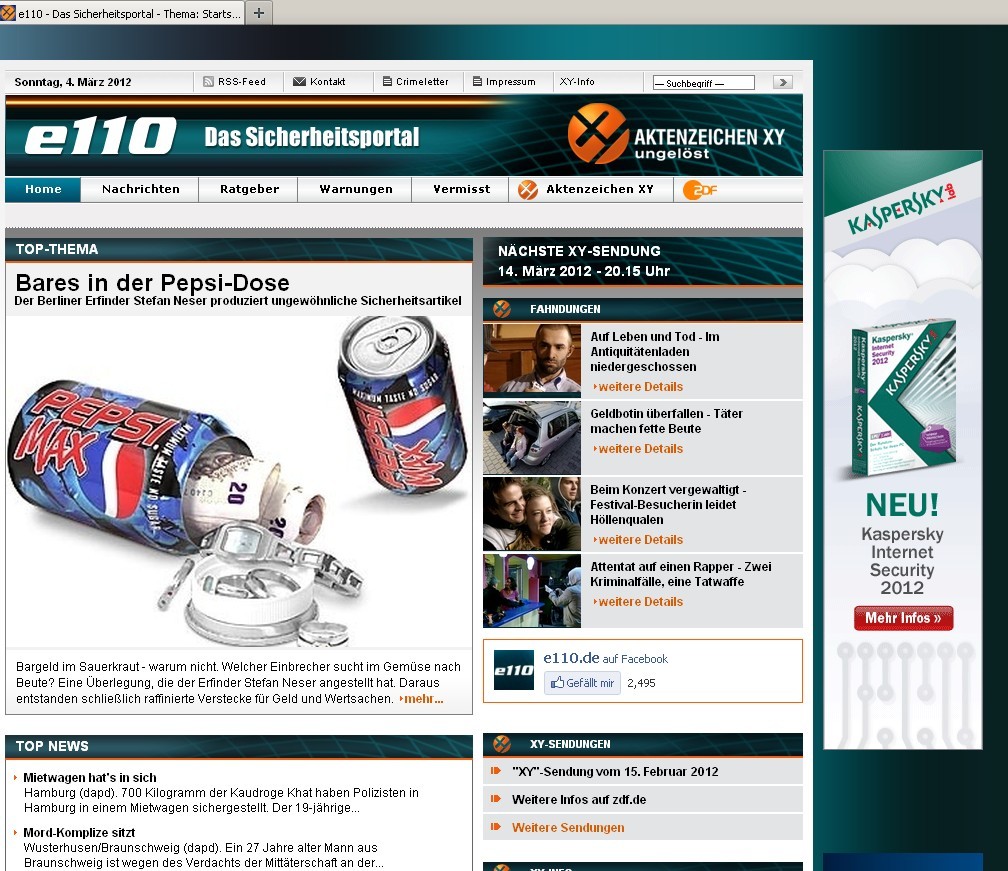Click the Impressum document icon

point(477,82)
